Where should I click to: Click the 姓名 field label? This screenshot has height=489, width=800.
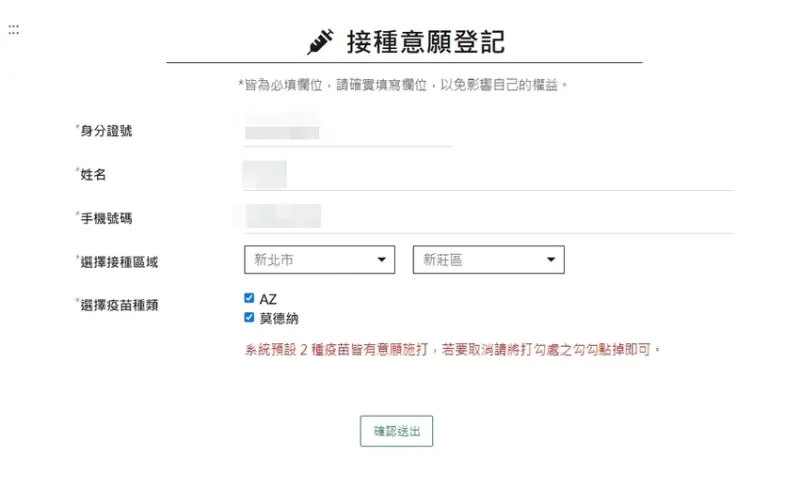click(x=93, y=175)
